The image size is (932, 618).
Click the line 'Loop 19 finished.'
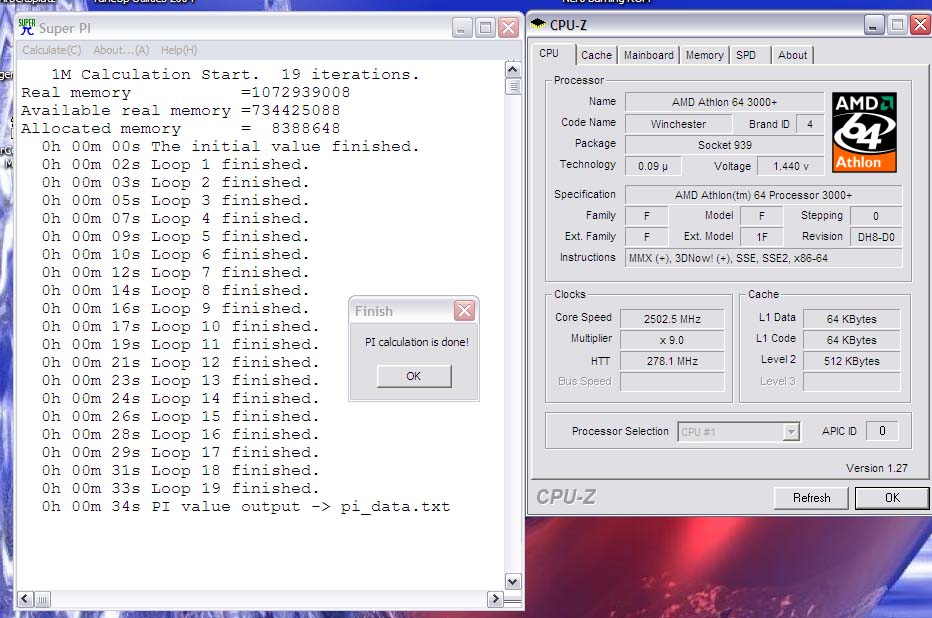180,488
